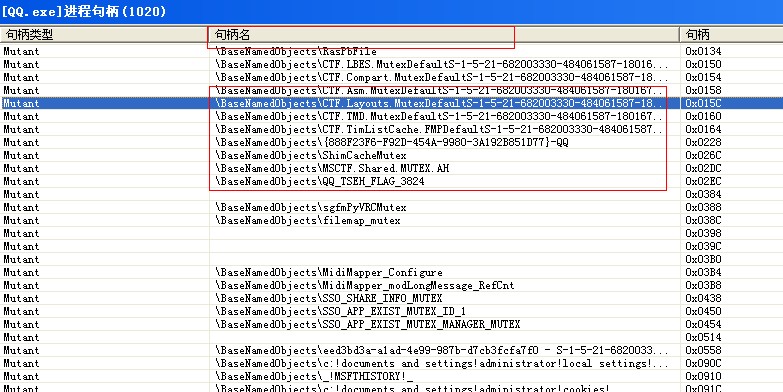
Task: Click handle value 0x03B4
Action: click(703, 272)
